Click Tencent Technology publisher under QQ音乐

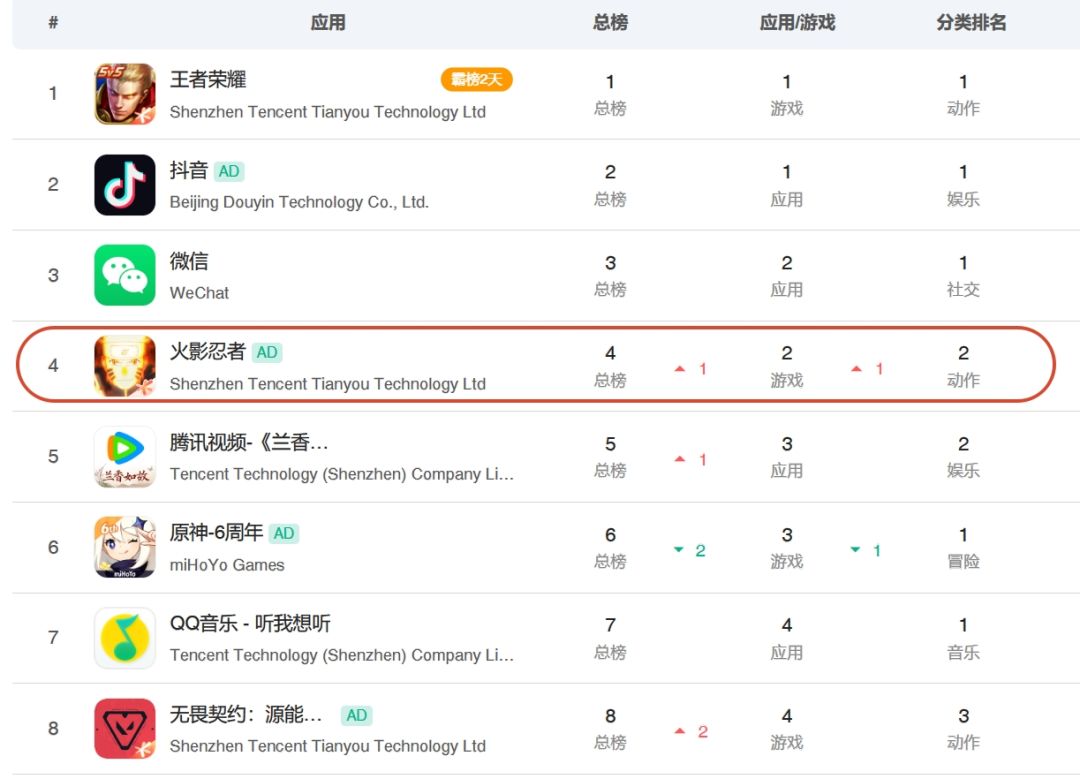click(x=342, y=656)
